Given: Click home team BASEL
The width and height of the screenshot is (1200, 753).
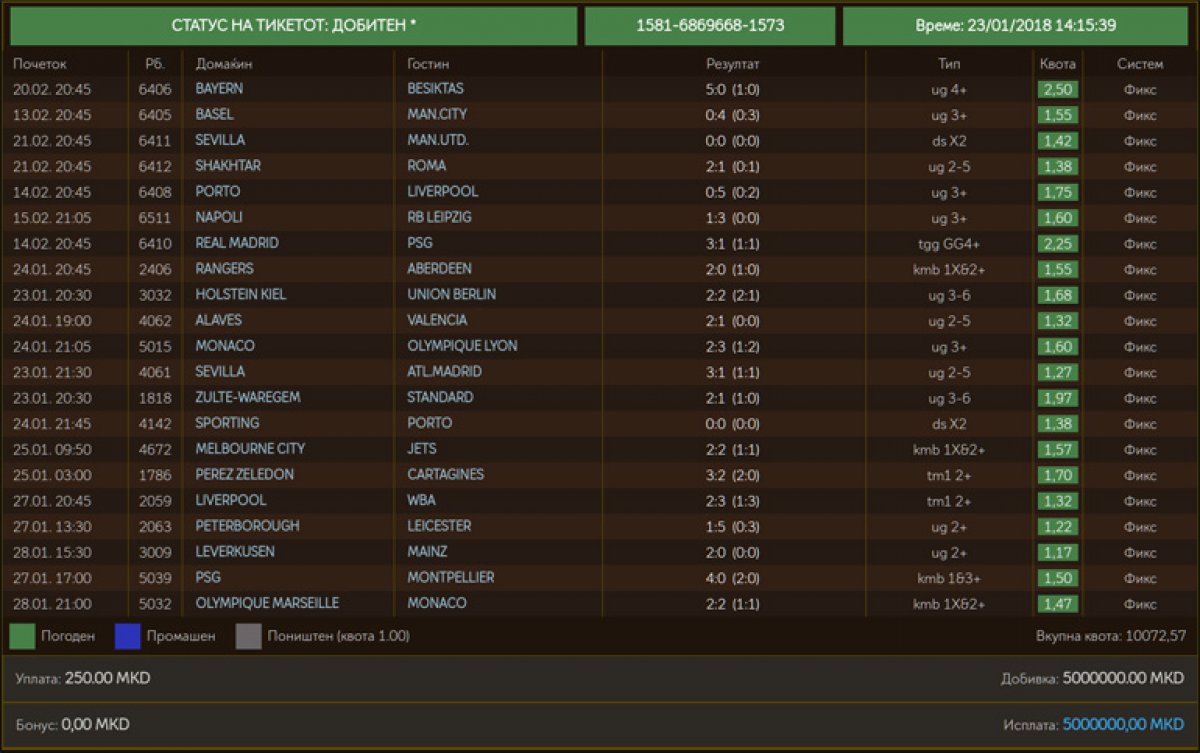Looking at the screenshot, I should pos(214,115).
